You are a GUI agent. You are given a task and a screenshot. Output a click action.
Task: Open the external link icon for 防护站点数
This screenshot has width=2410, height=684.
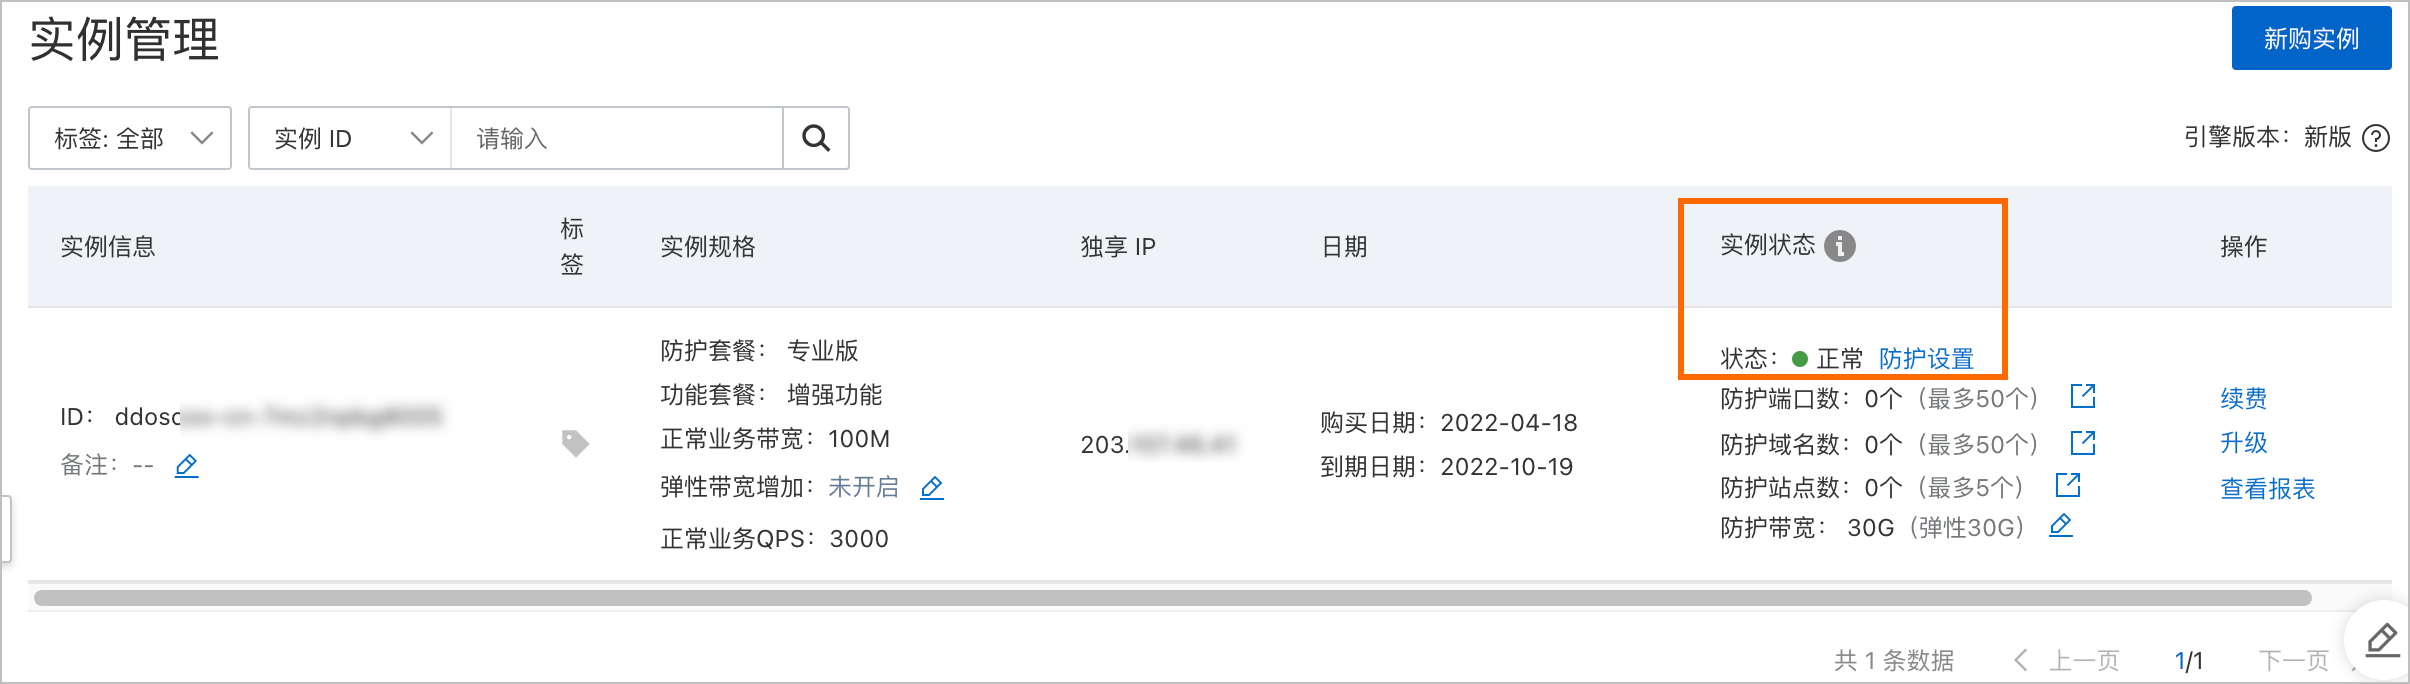2067,486
